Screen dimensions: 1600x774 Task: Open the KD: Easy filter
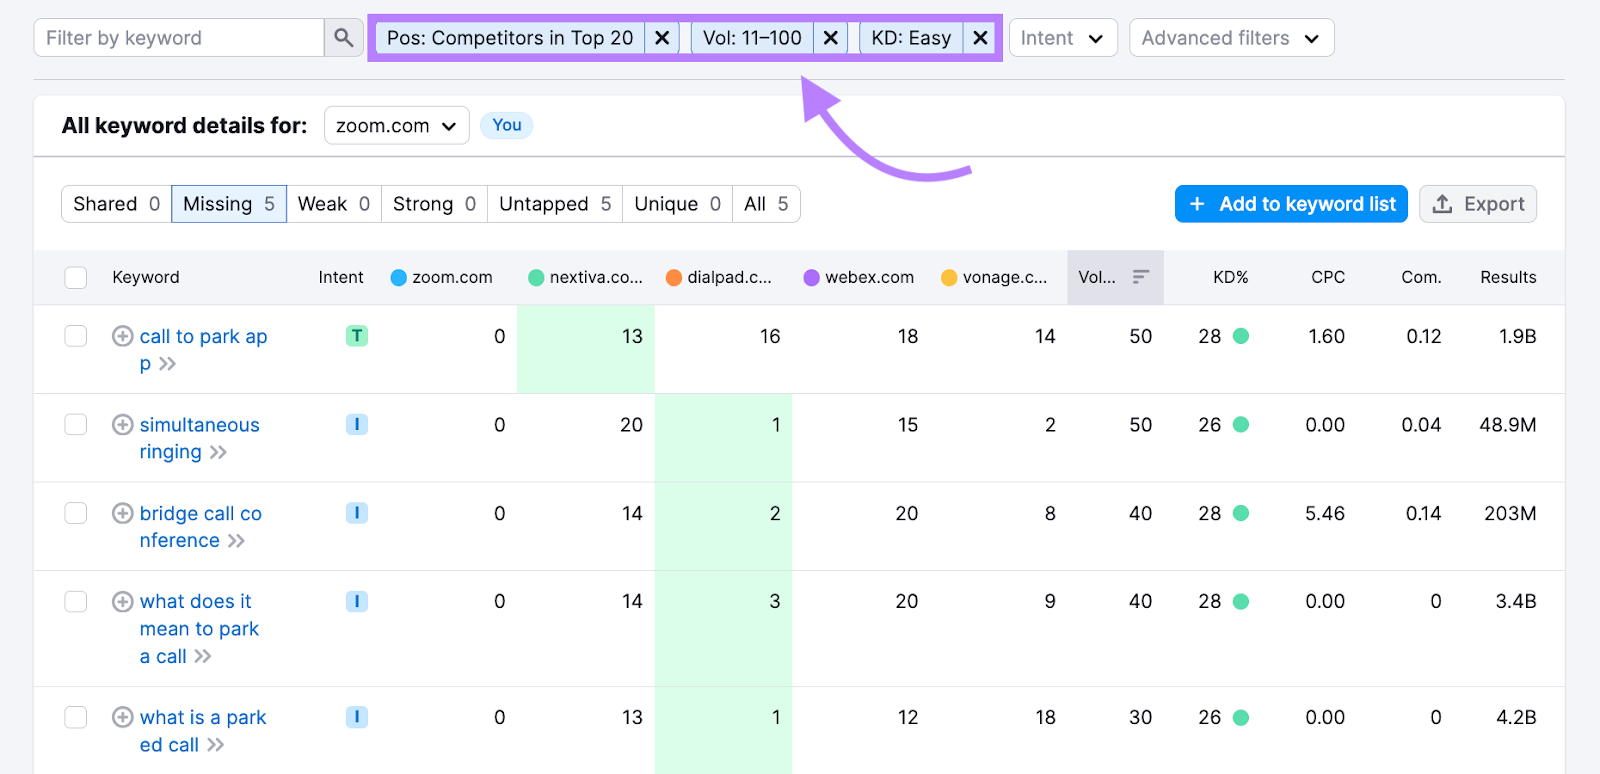tap(911, 38)
